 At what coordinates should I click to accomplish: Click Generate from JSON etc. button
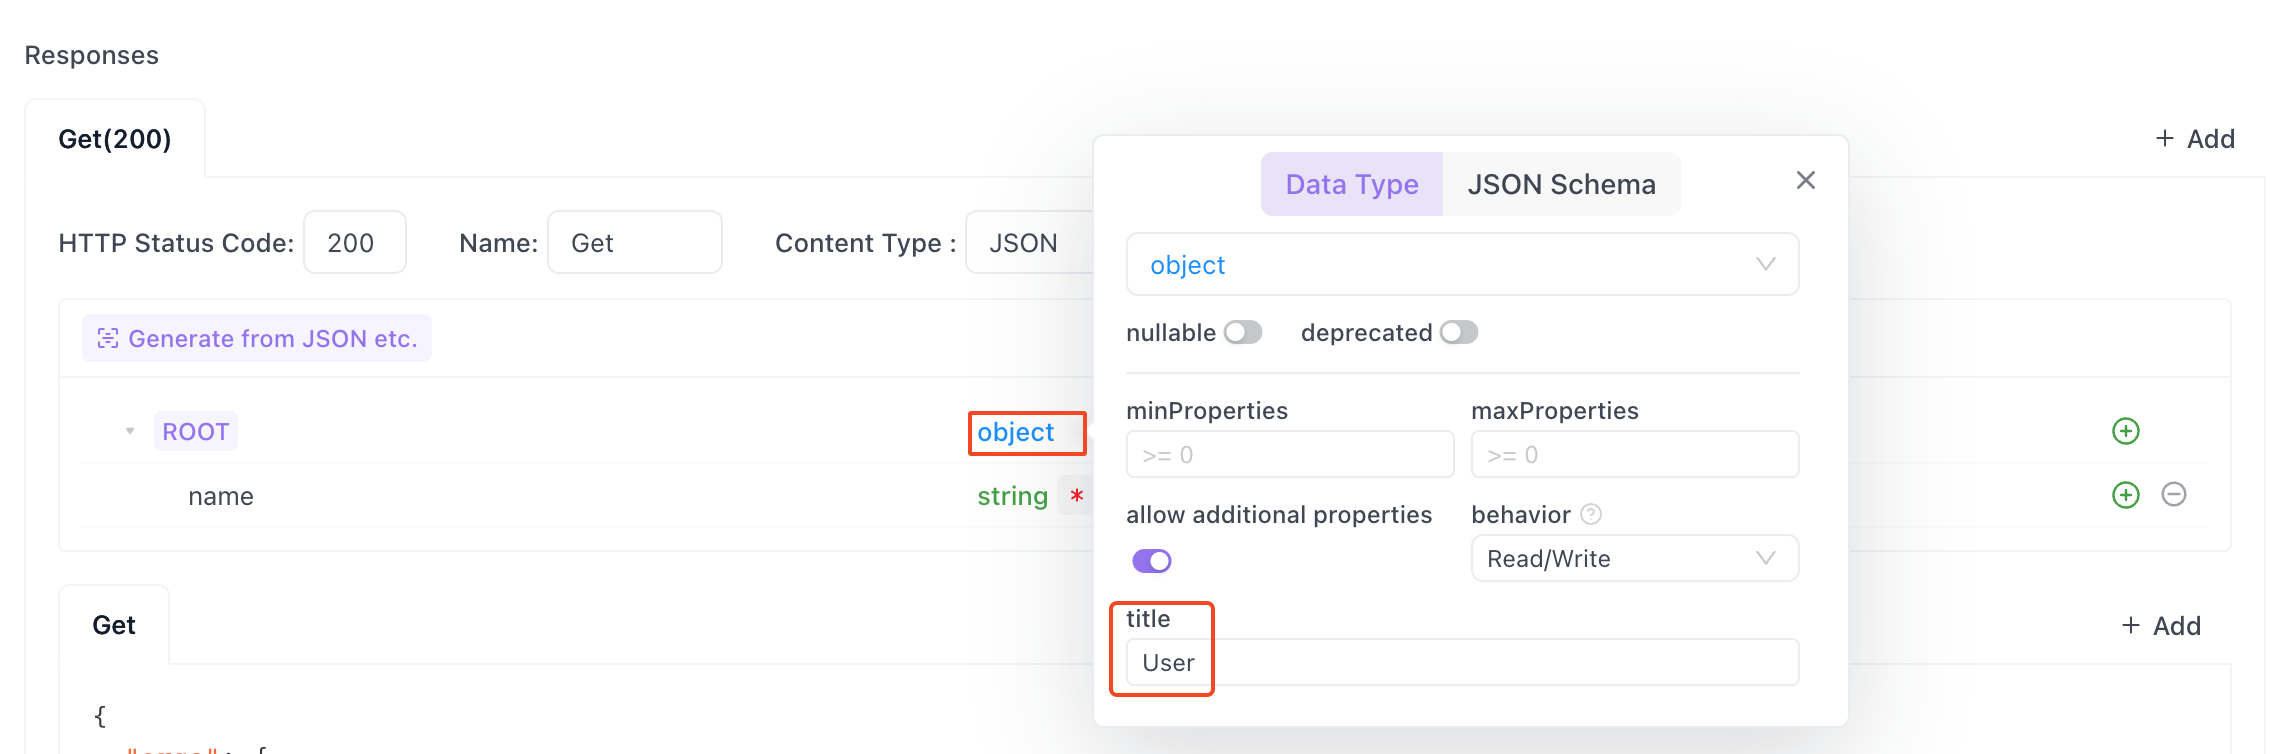[257, 339]
